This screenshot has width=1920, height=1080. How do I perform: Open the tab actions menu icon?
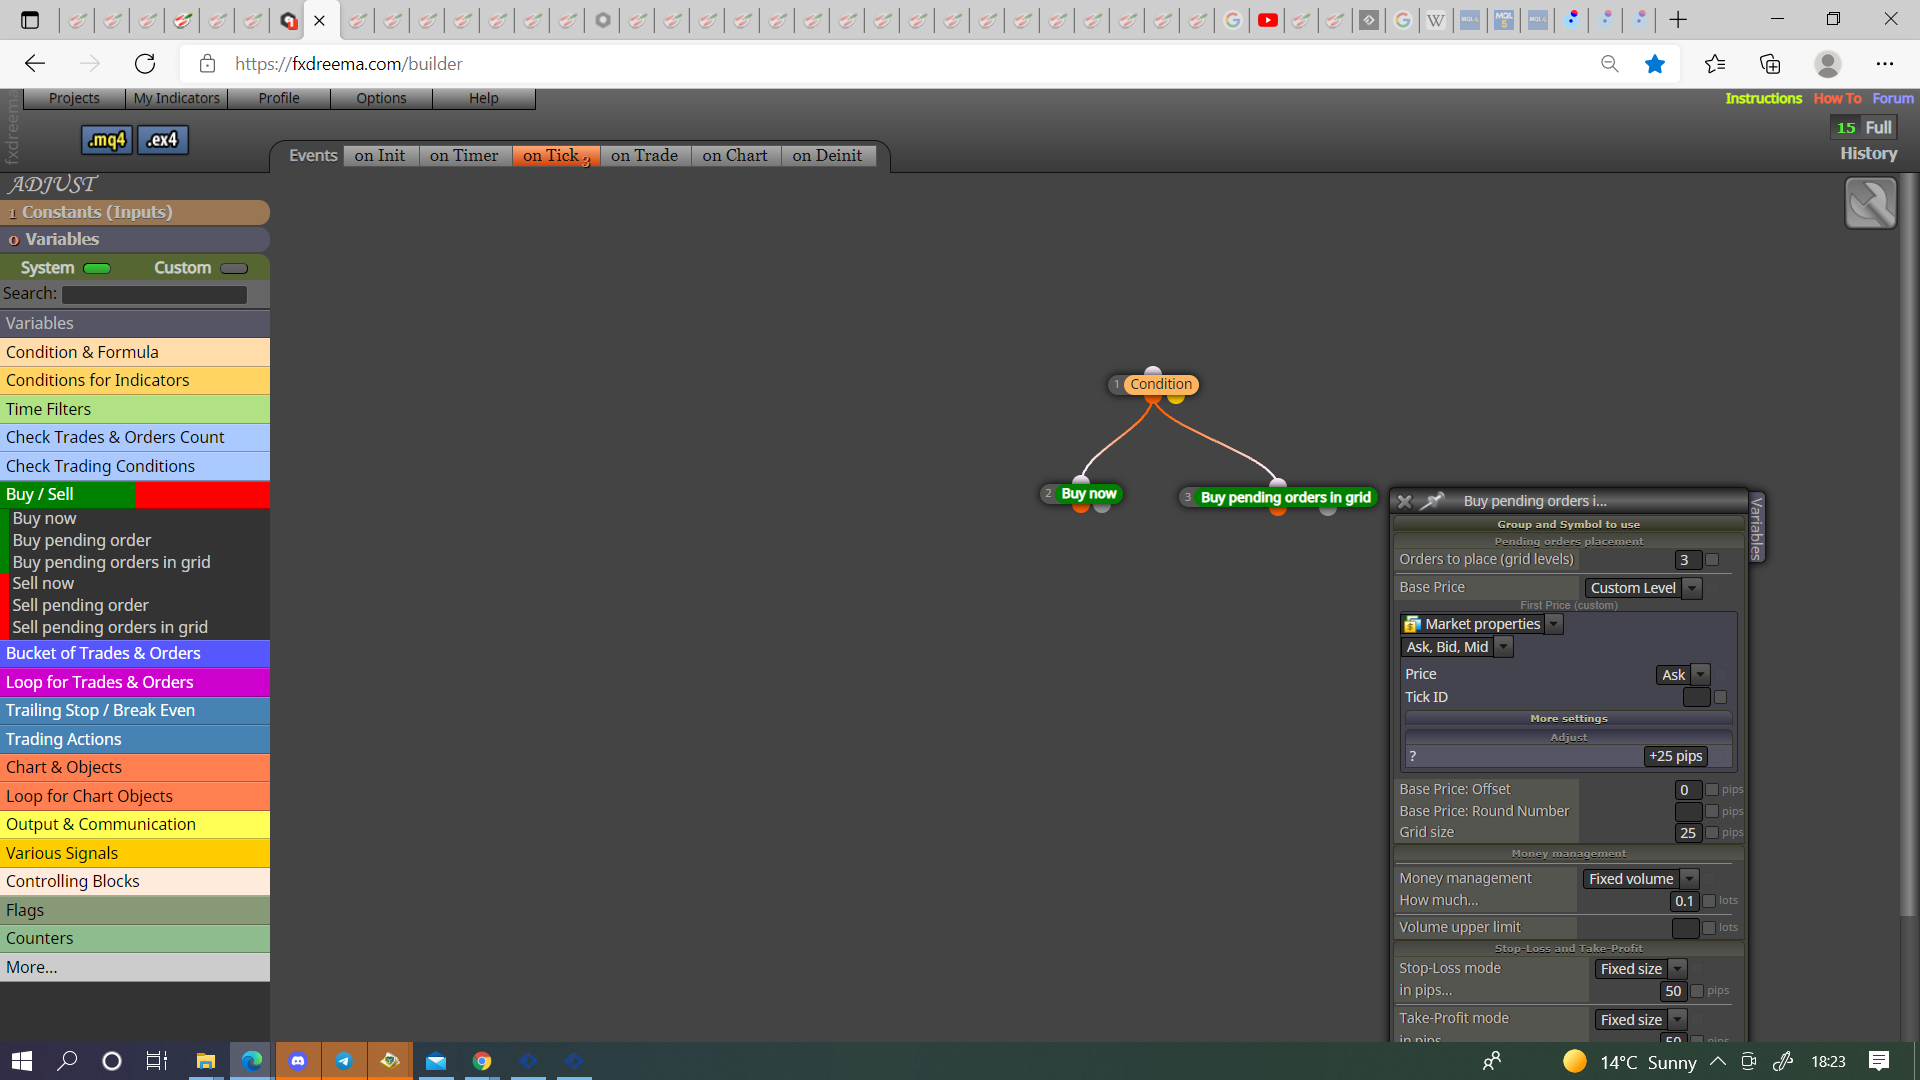(30, 20)
